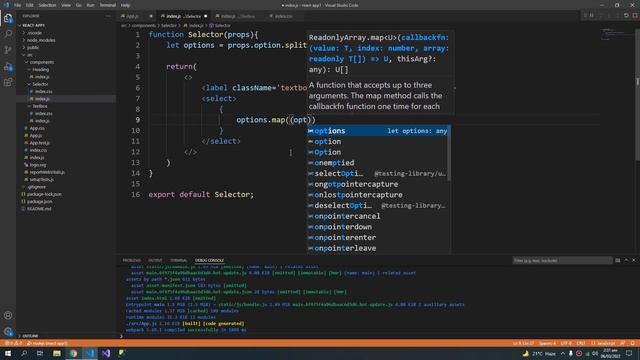
Task: Maximize the bottom panel with chevron
Action: (626, 260)
